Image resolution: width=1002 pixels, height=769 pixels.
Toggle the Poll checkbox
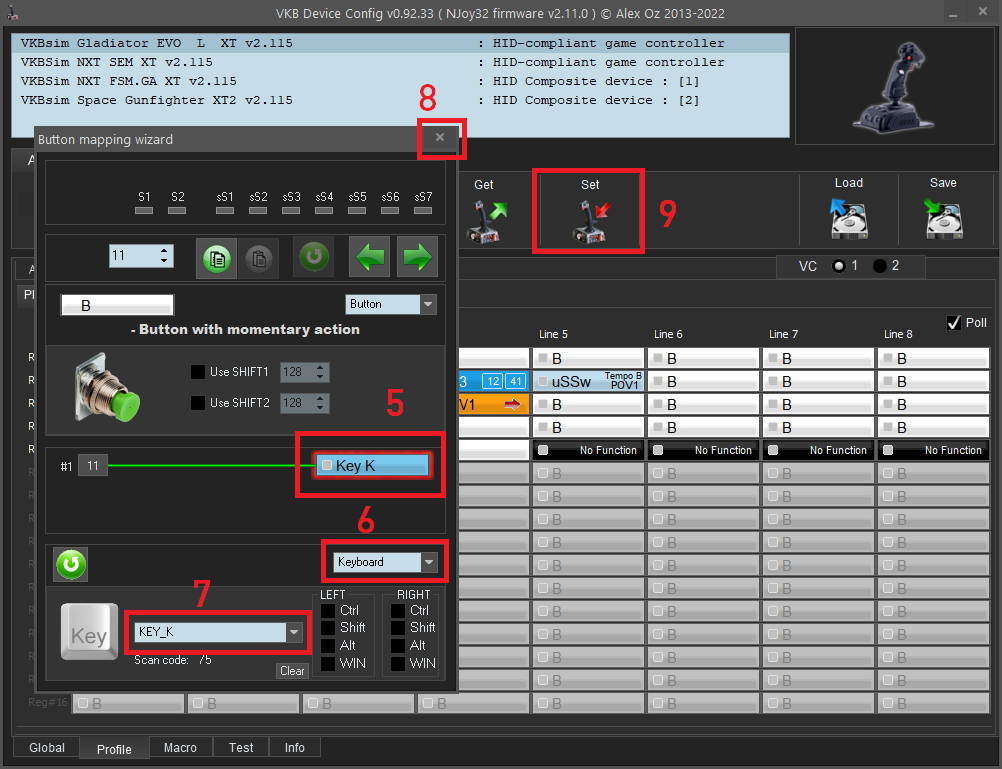tap(954, 323)
